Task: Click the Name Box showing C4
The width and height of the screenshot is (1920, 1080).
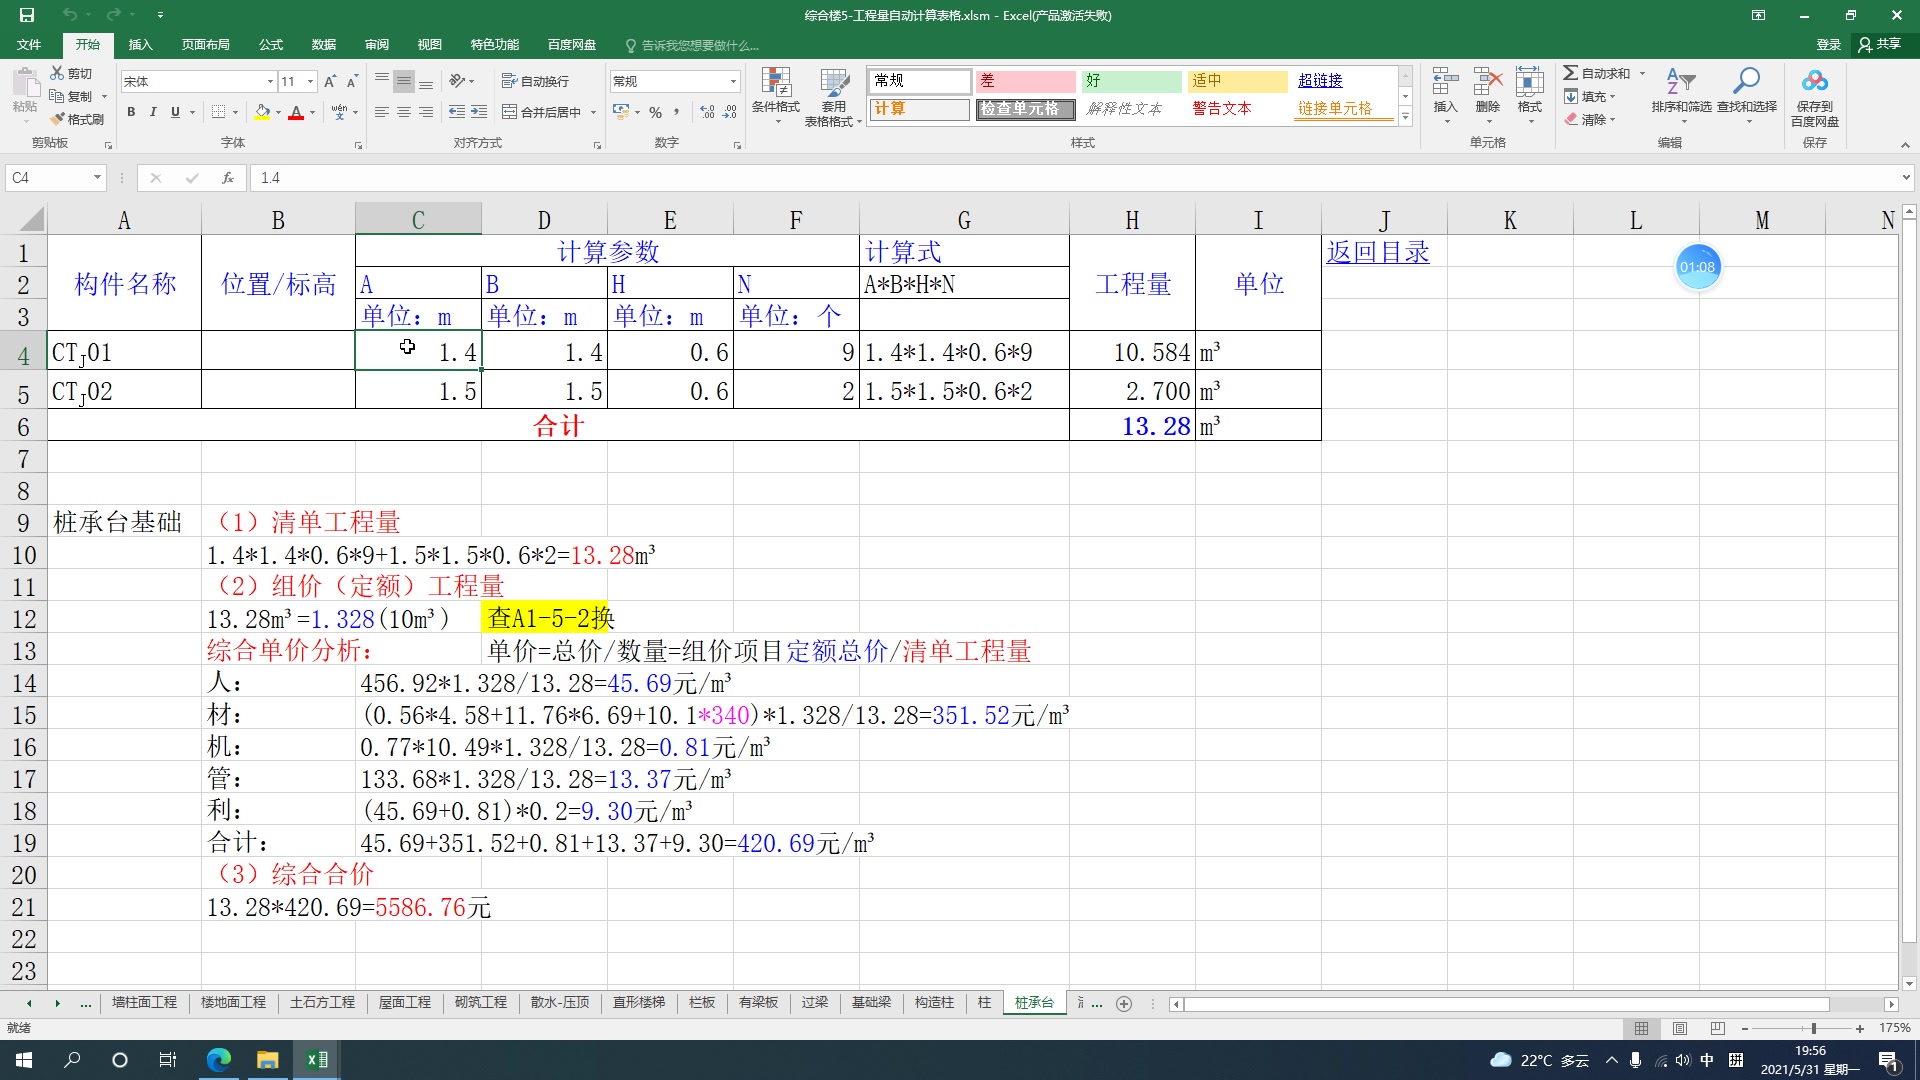Action: coord(48,178)
